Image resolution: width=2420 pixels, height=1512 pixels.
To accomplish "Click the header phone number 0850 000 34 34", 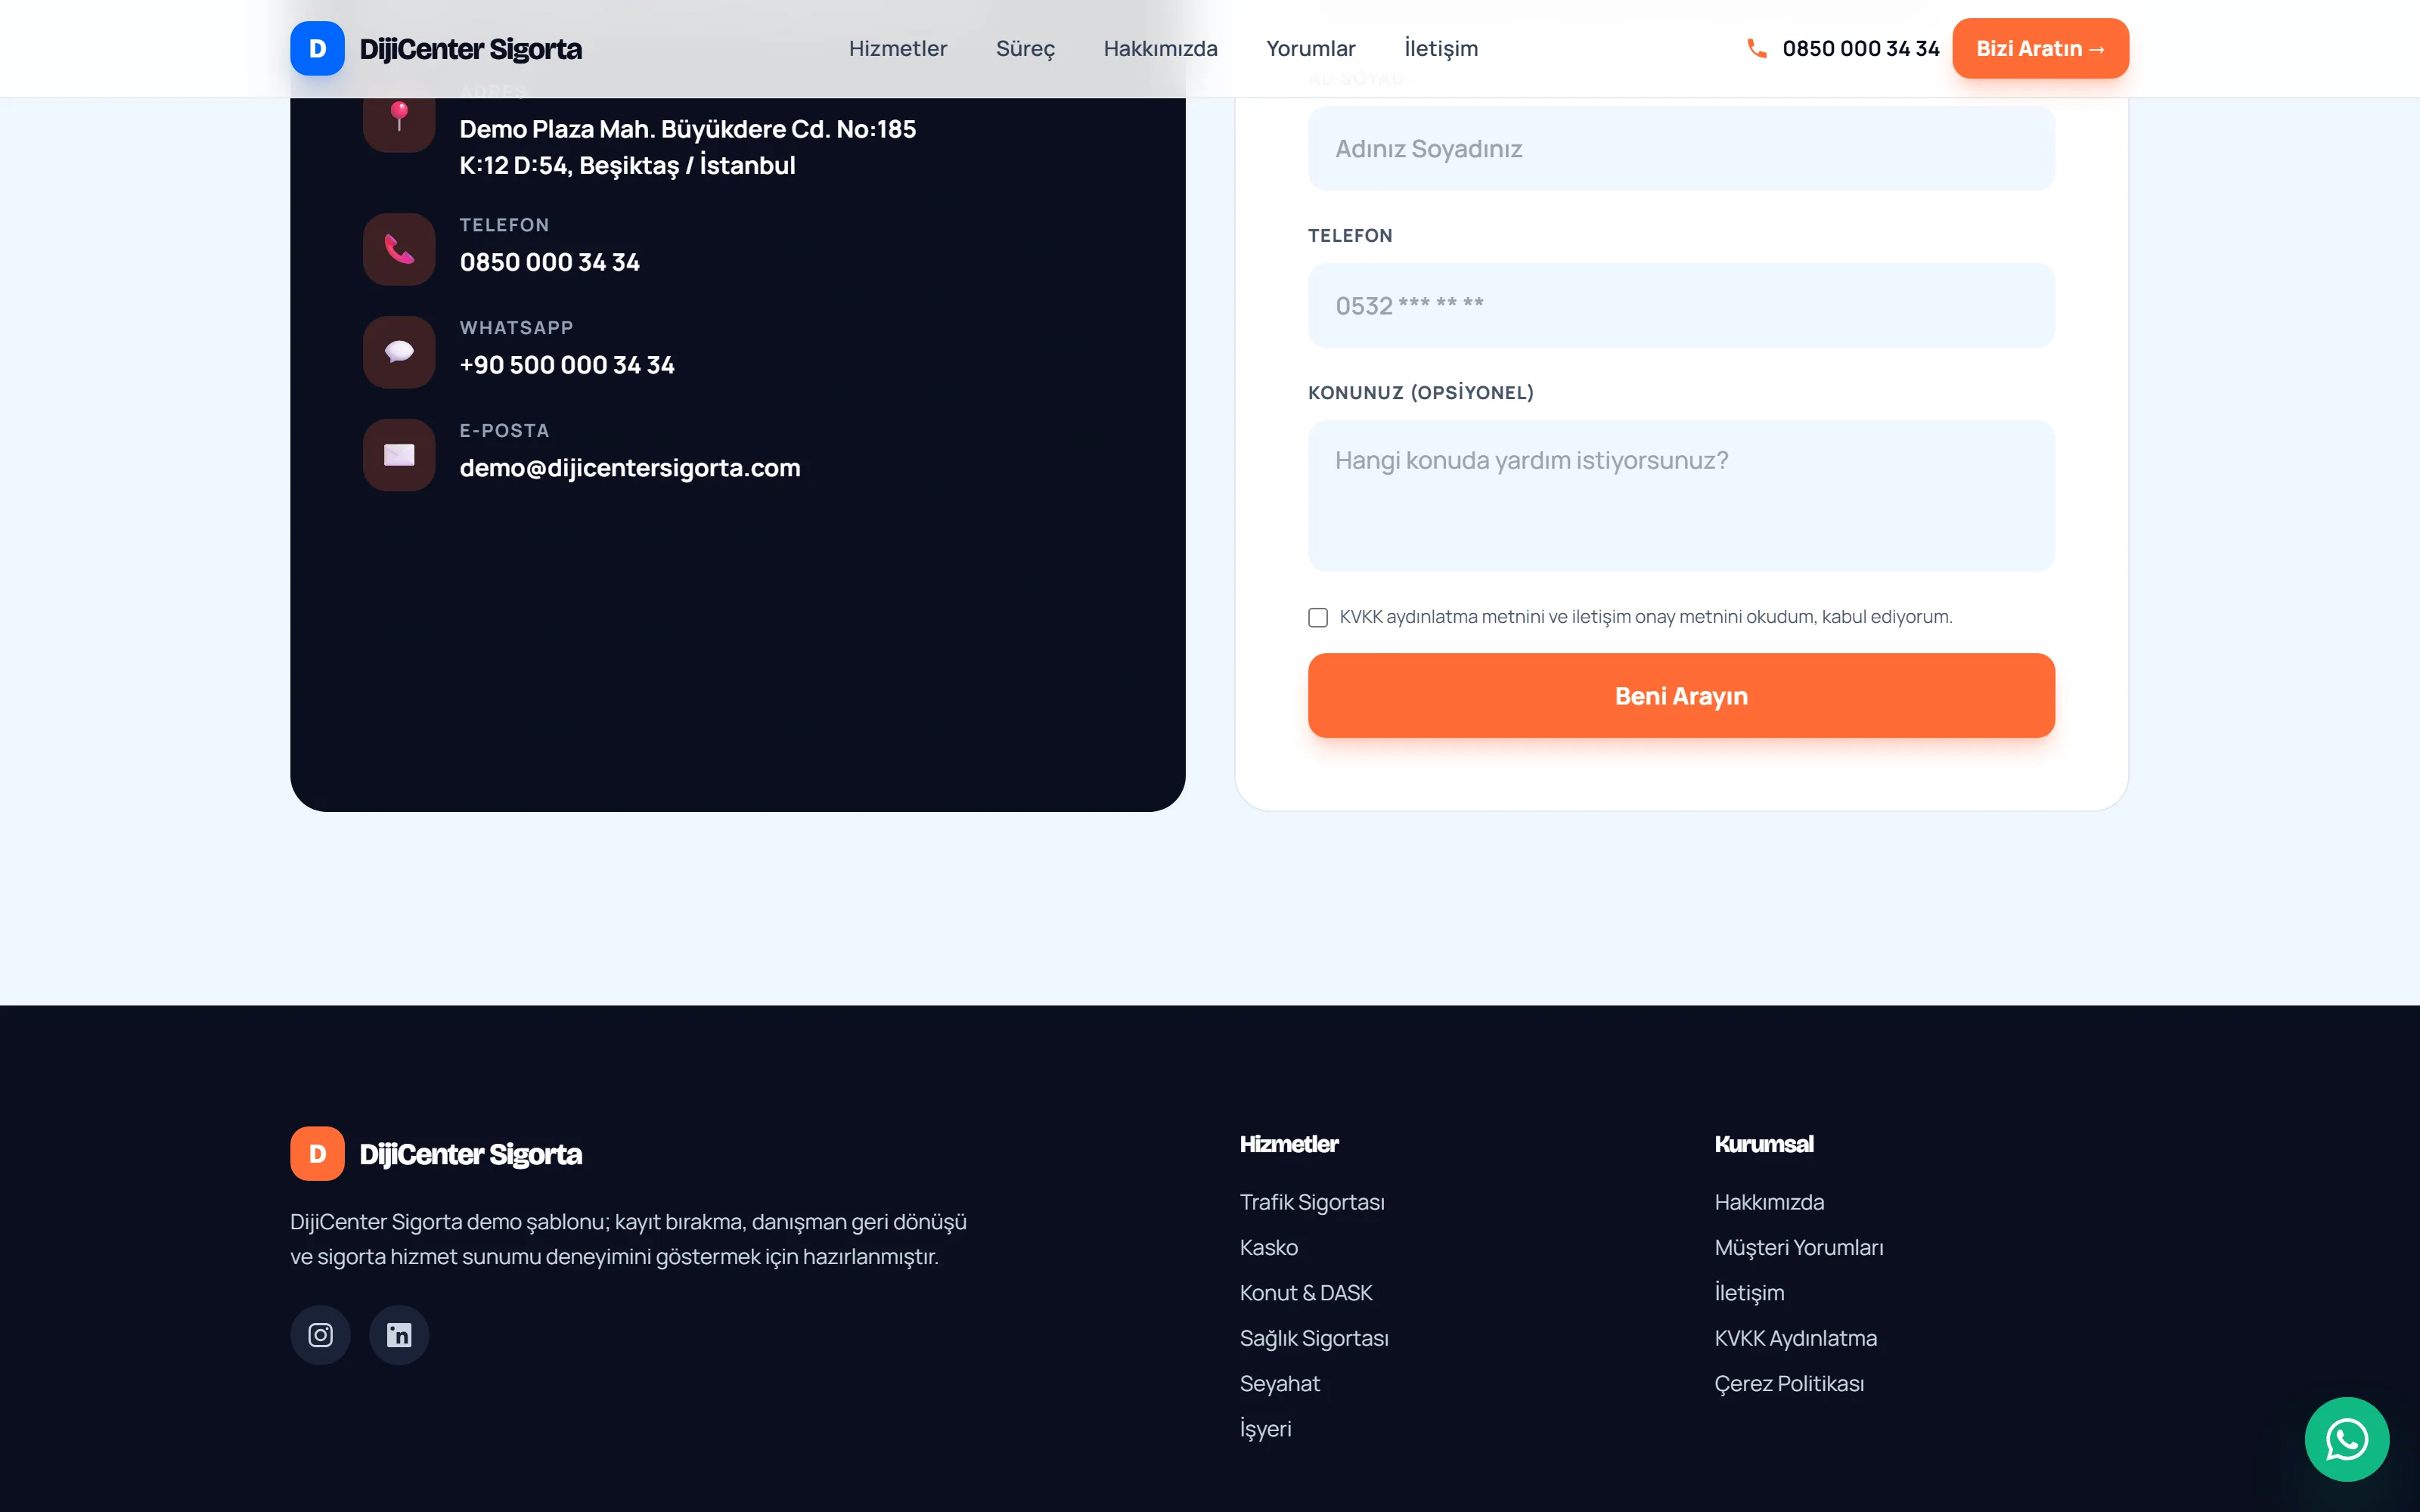I will (1860, 48).
